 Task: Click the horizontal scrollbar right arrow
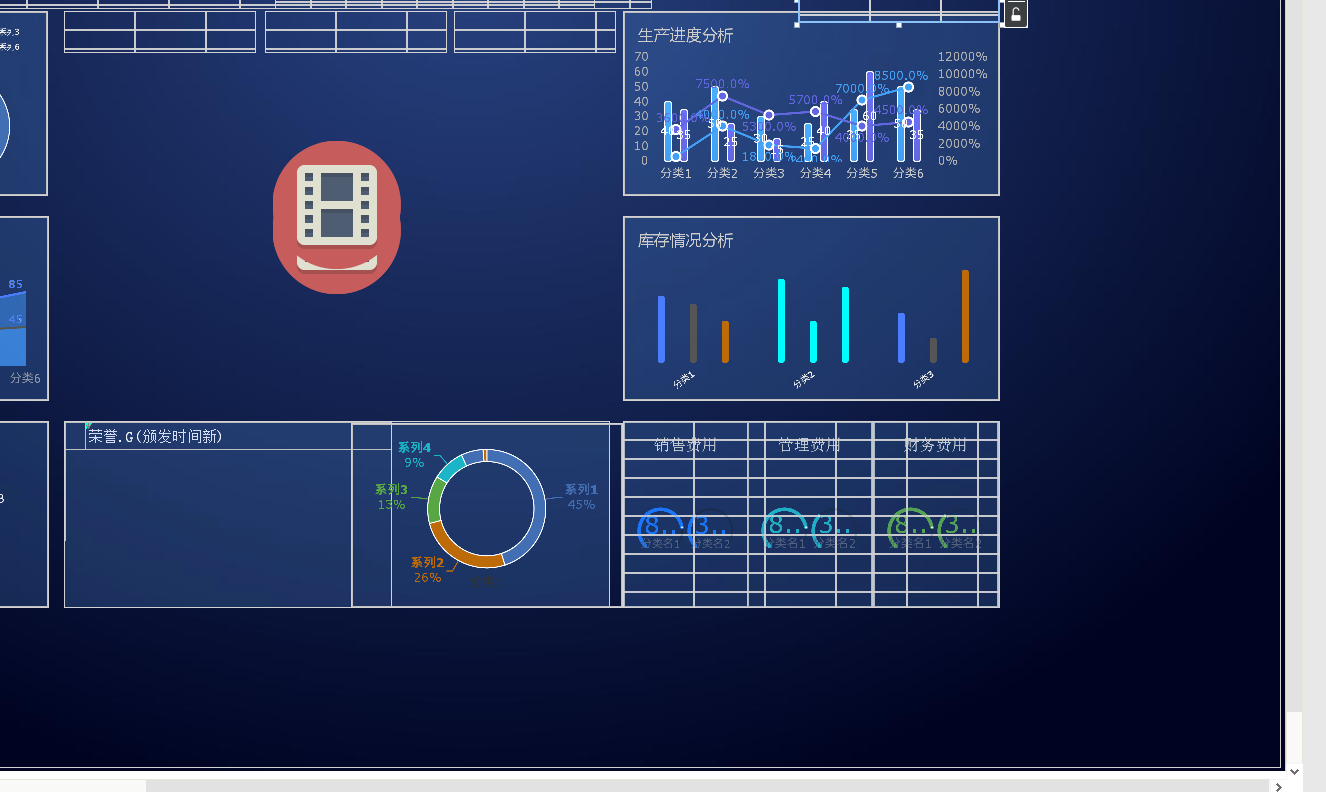(x=1279, y=786)
